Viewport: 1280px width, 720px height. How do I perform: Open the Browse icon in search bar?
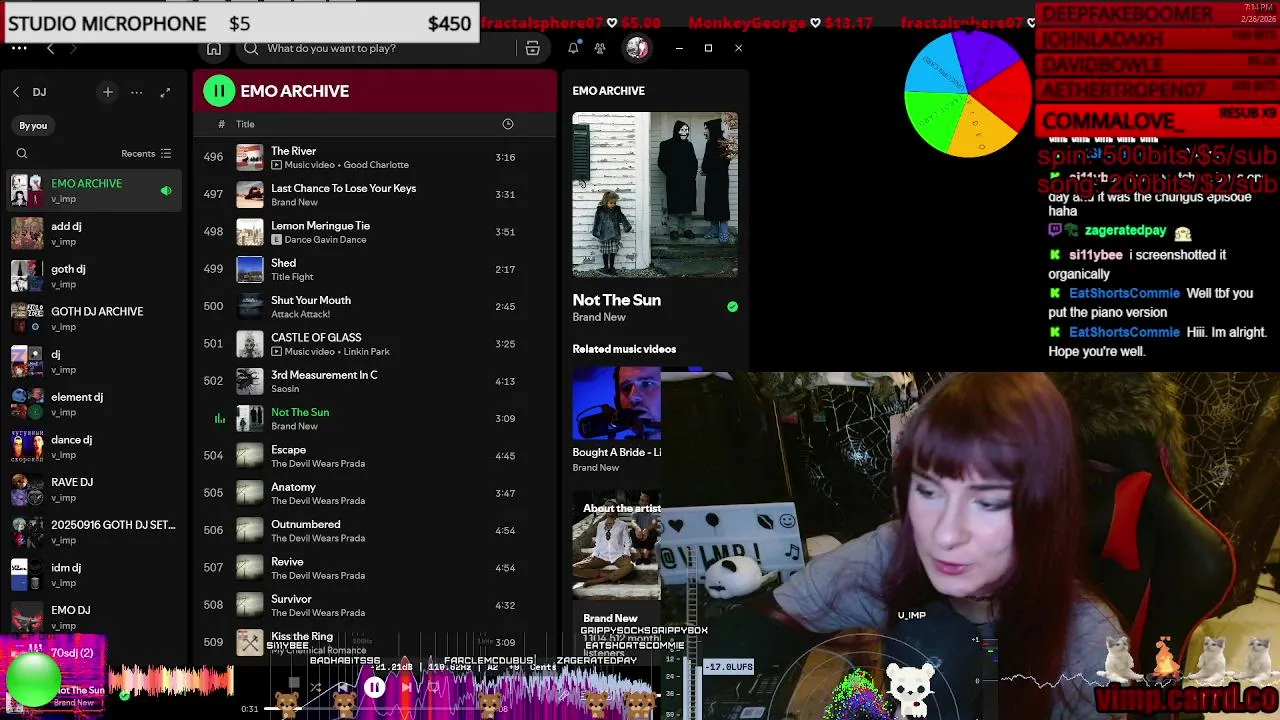[532, 48]
